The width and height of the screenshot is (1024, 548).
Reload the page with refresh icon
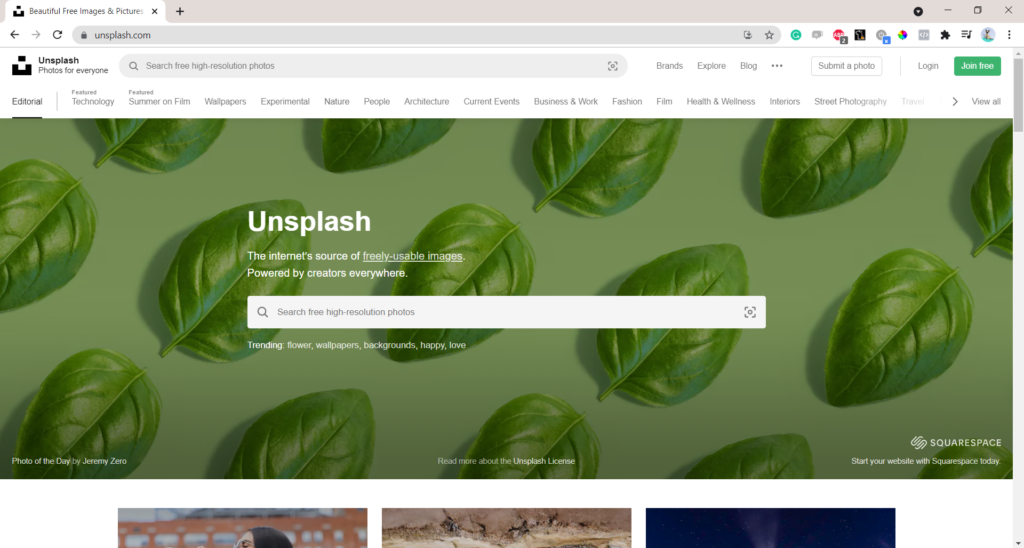pos(57,35)
